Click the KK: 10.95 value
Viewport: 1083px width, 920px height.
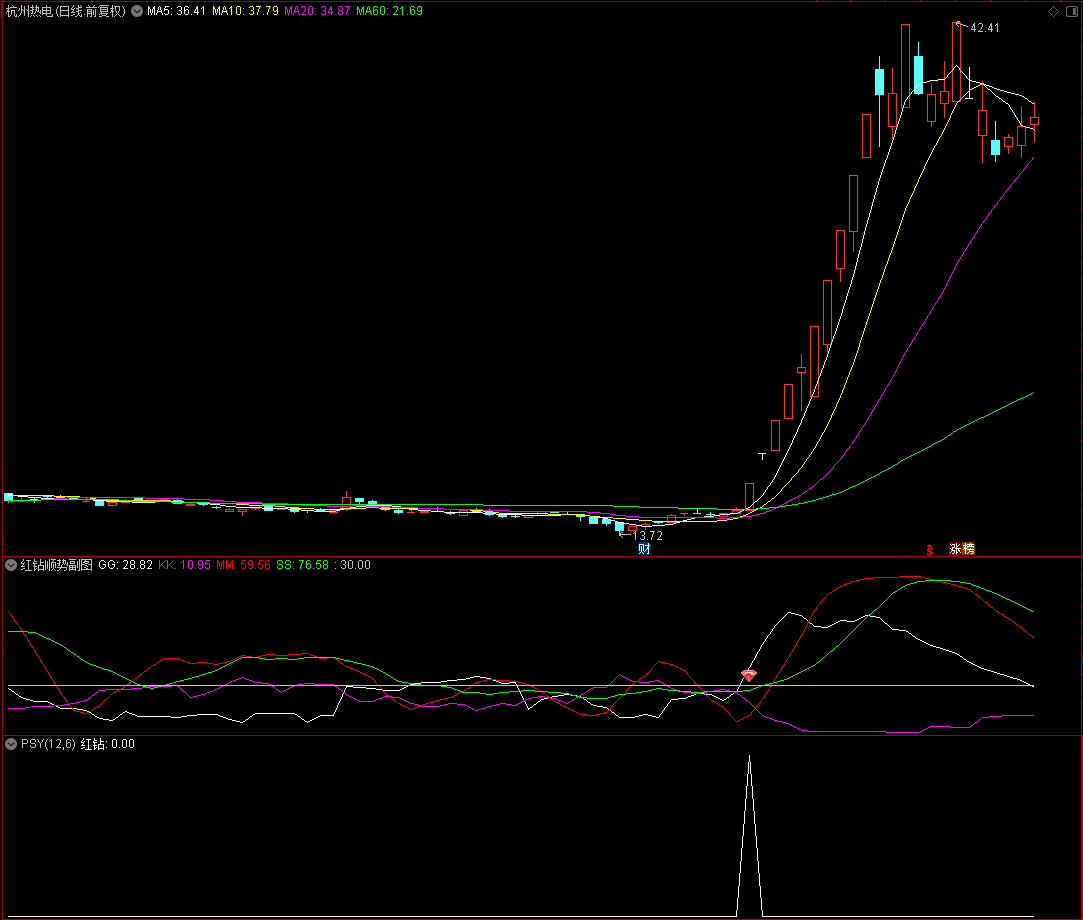coord(184,565)
